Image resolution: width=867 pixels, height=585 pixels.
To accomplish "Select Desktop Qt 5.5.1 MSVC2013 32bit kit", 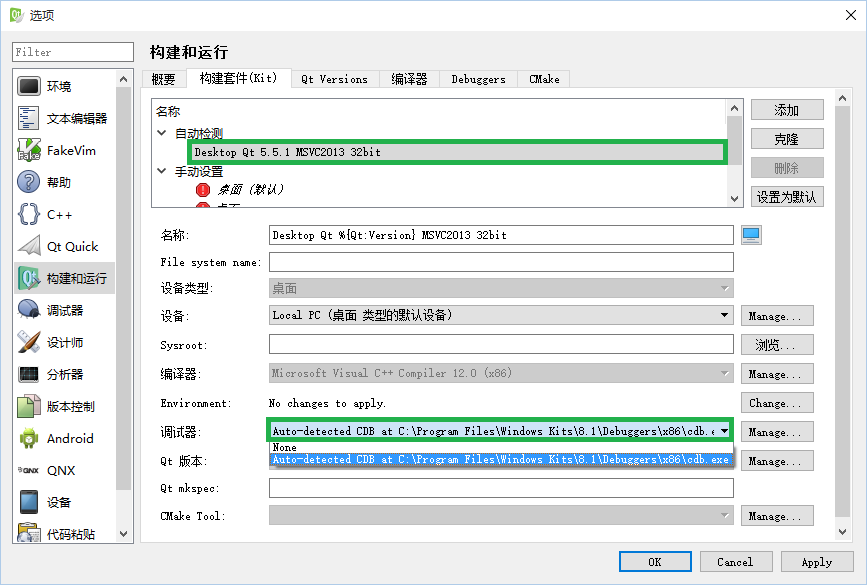I will tap(457, 152).
